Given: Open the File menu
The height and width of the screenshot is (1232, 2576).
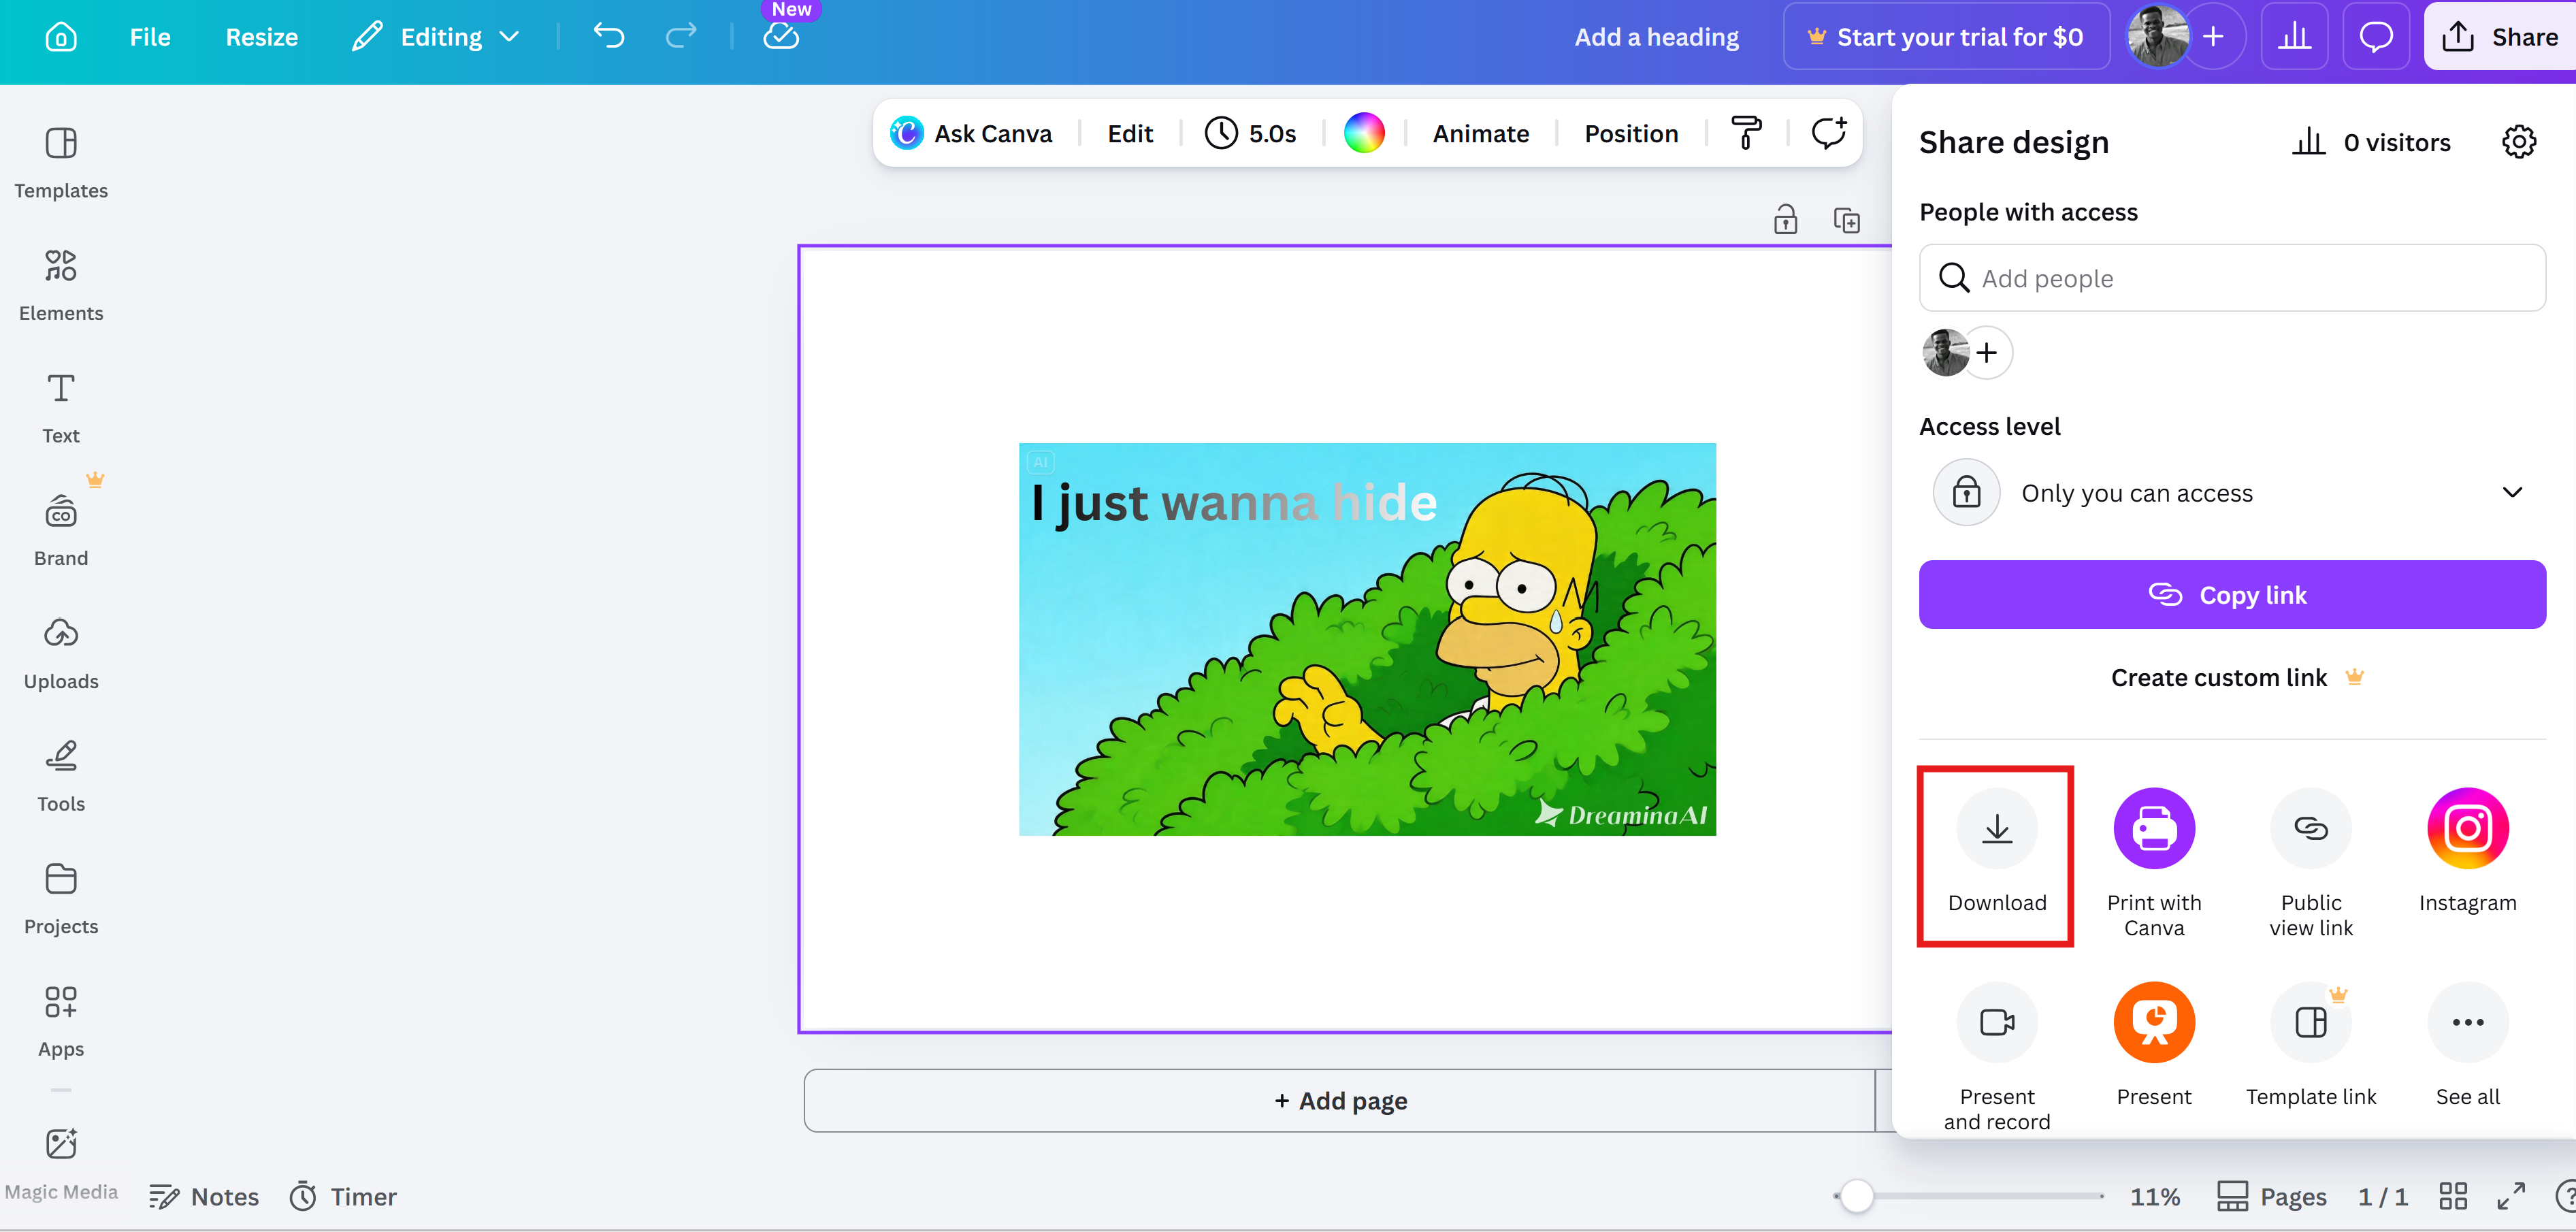Looking at the screenshot, I should 150,37.
